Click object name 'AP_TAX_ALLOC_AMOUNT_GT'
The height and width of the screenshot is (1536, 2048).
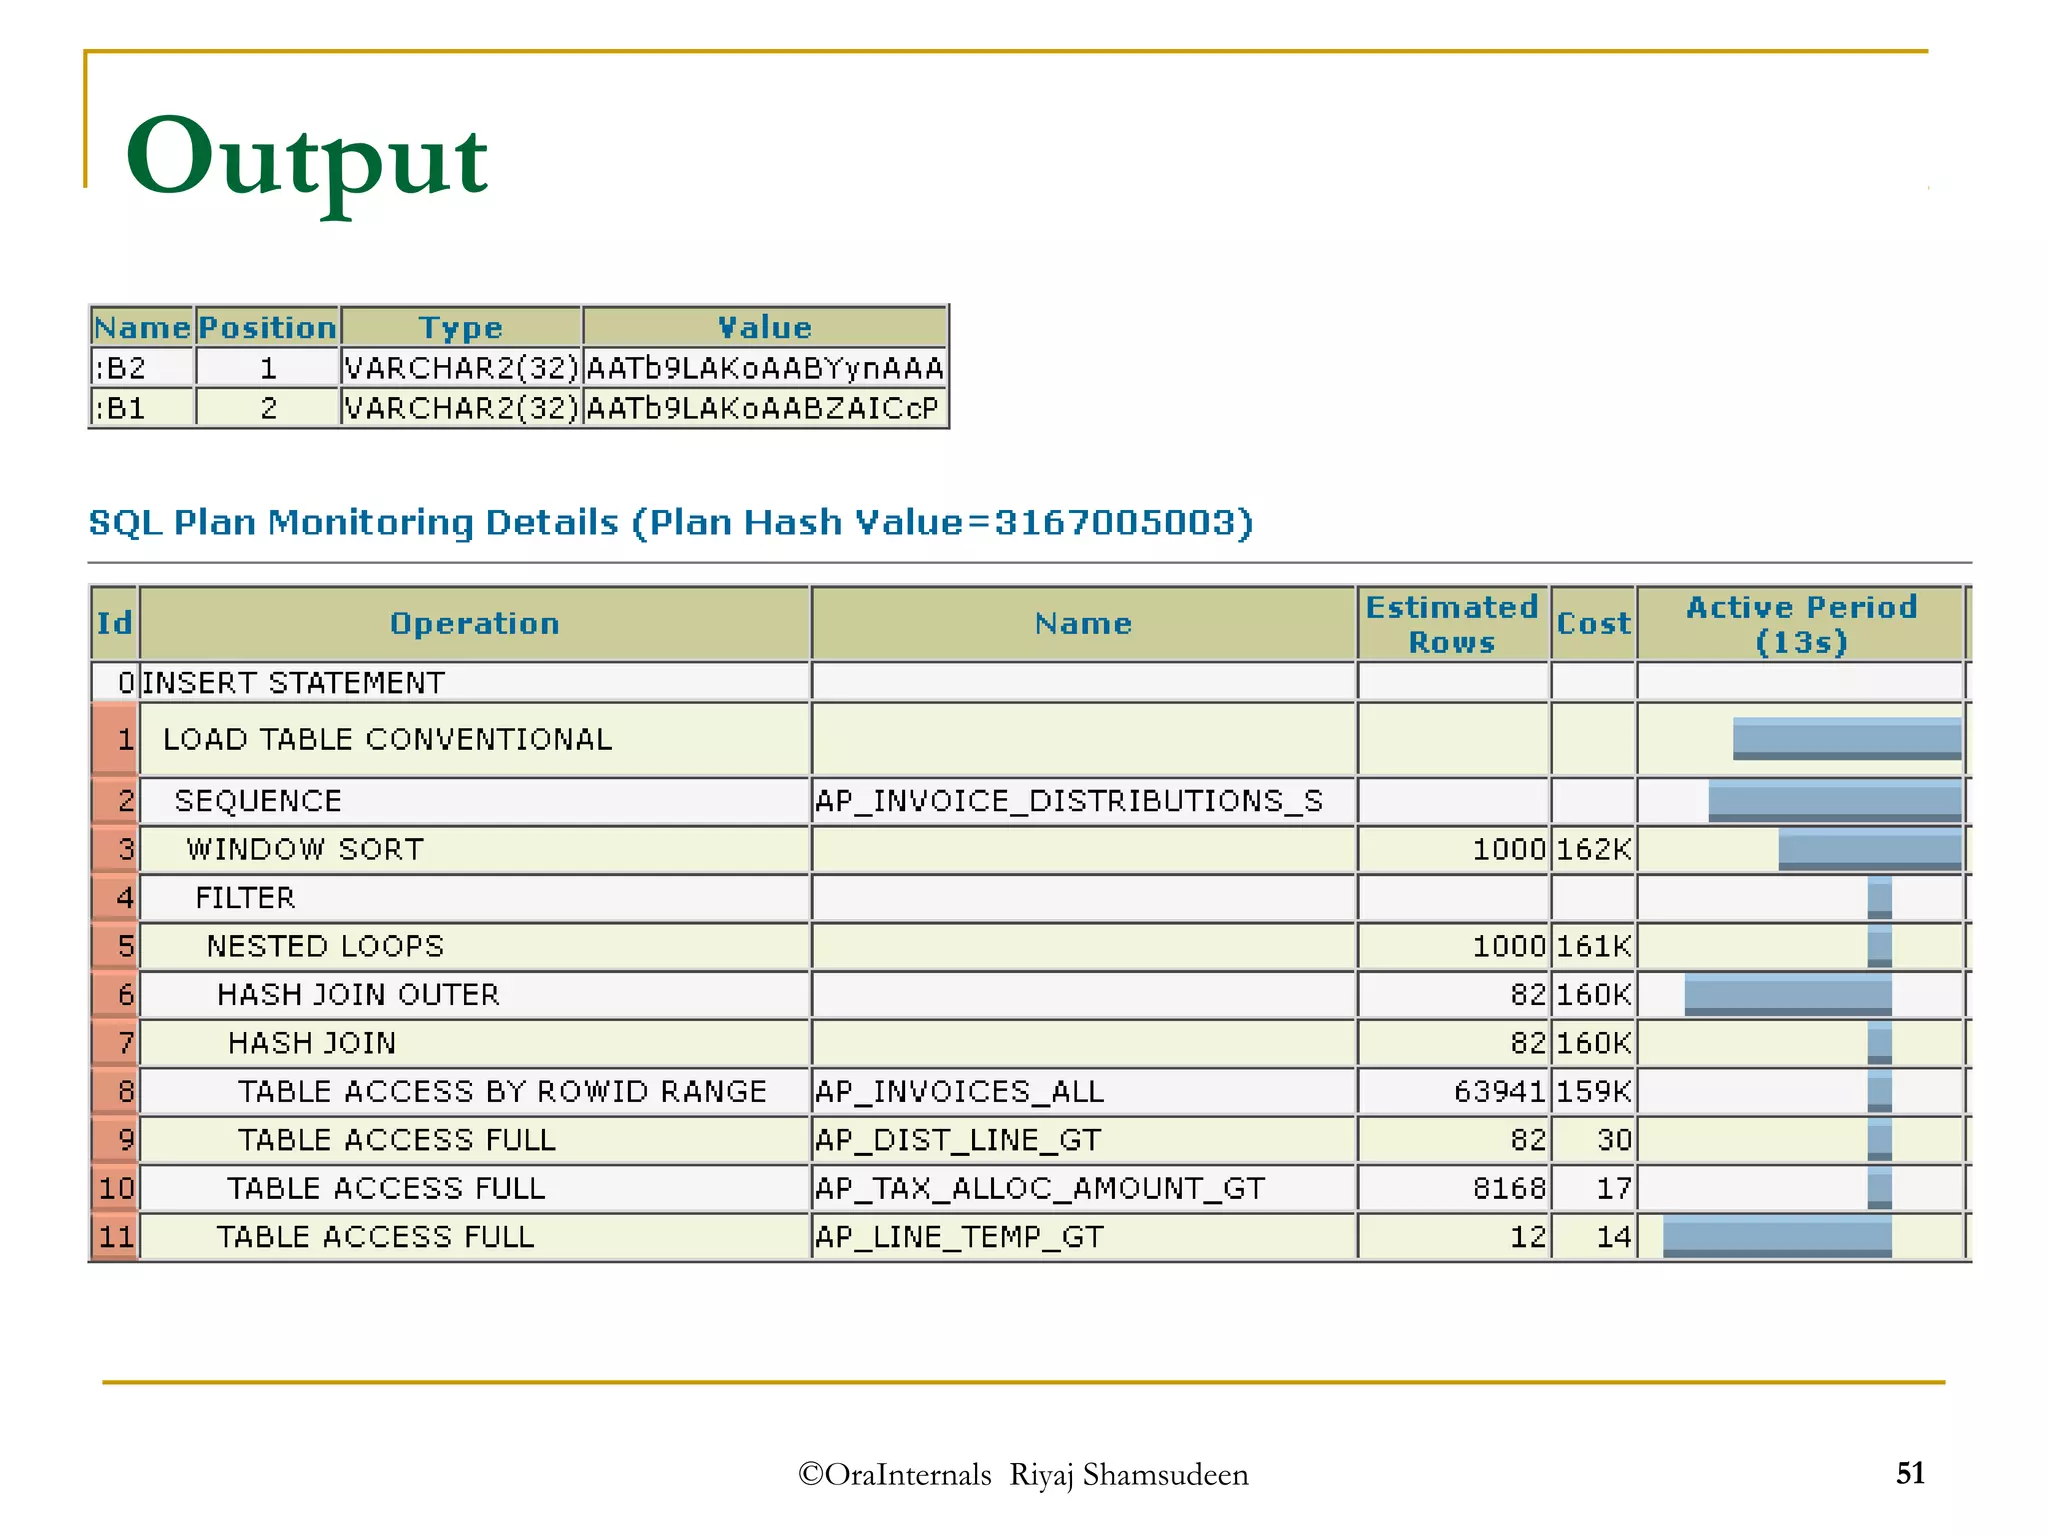(x=1040, y=1188)
